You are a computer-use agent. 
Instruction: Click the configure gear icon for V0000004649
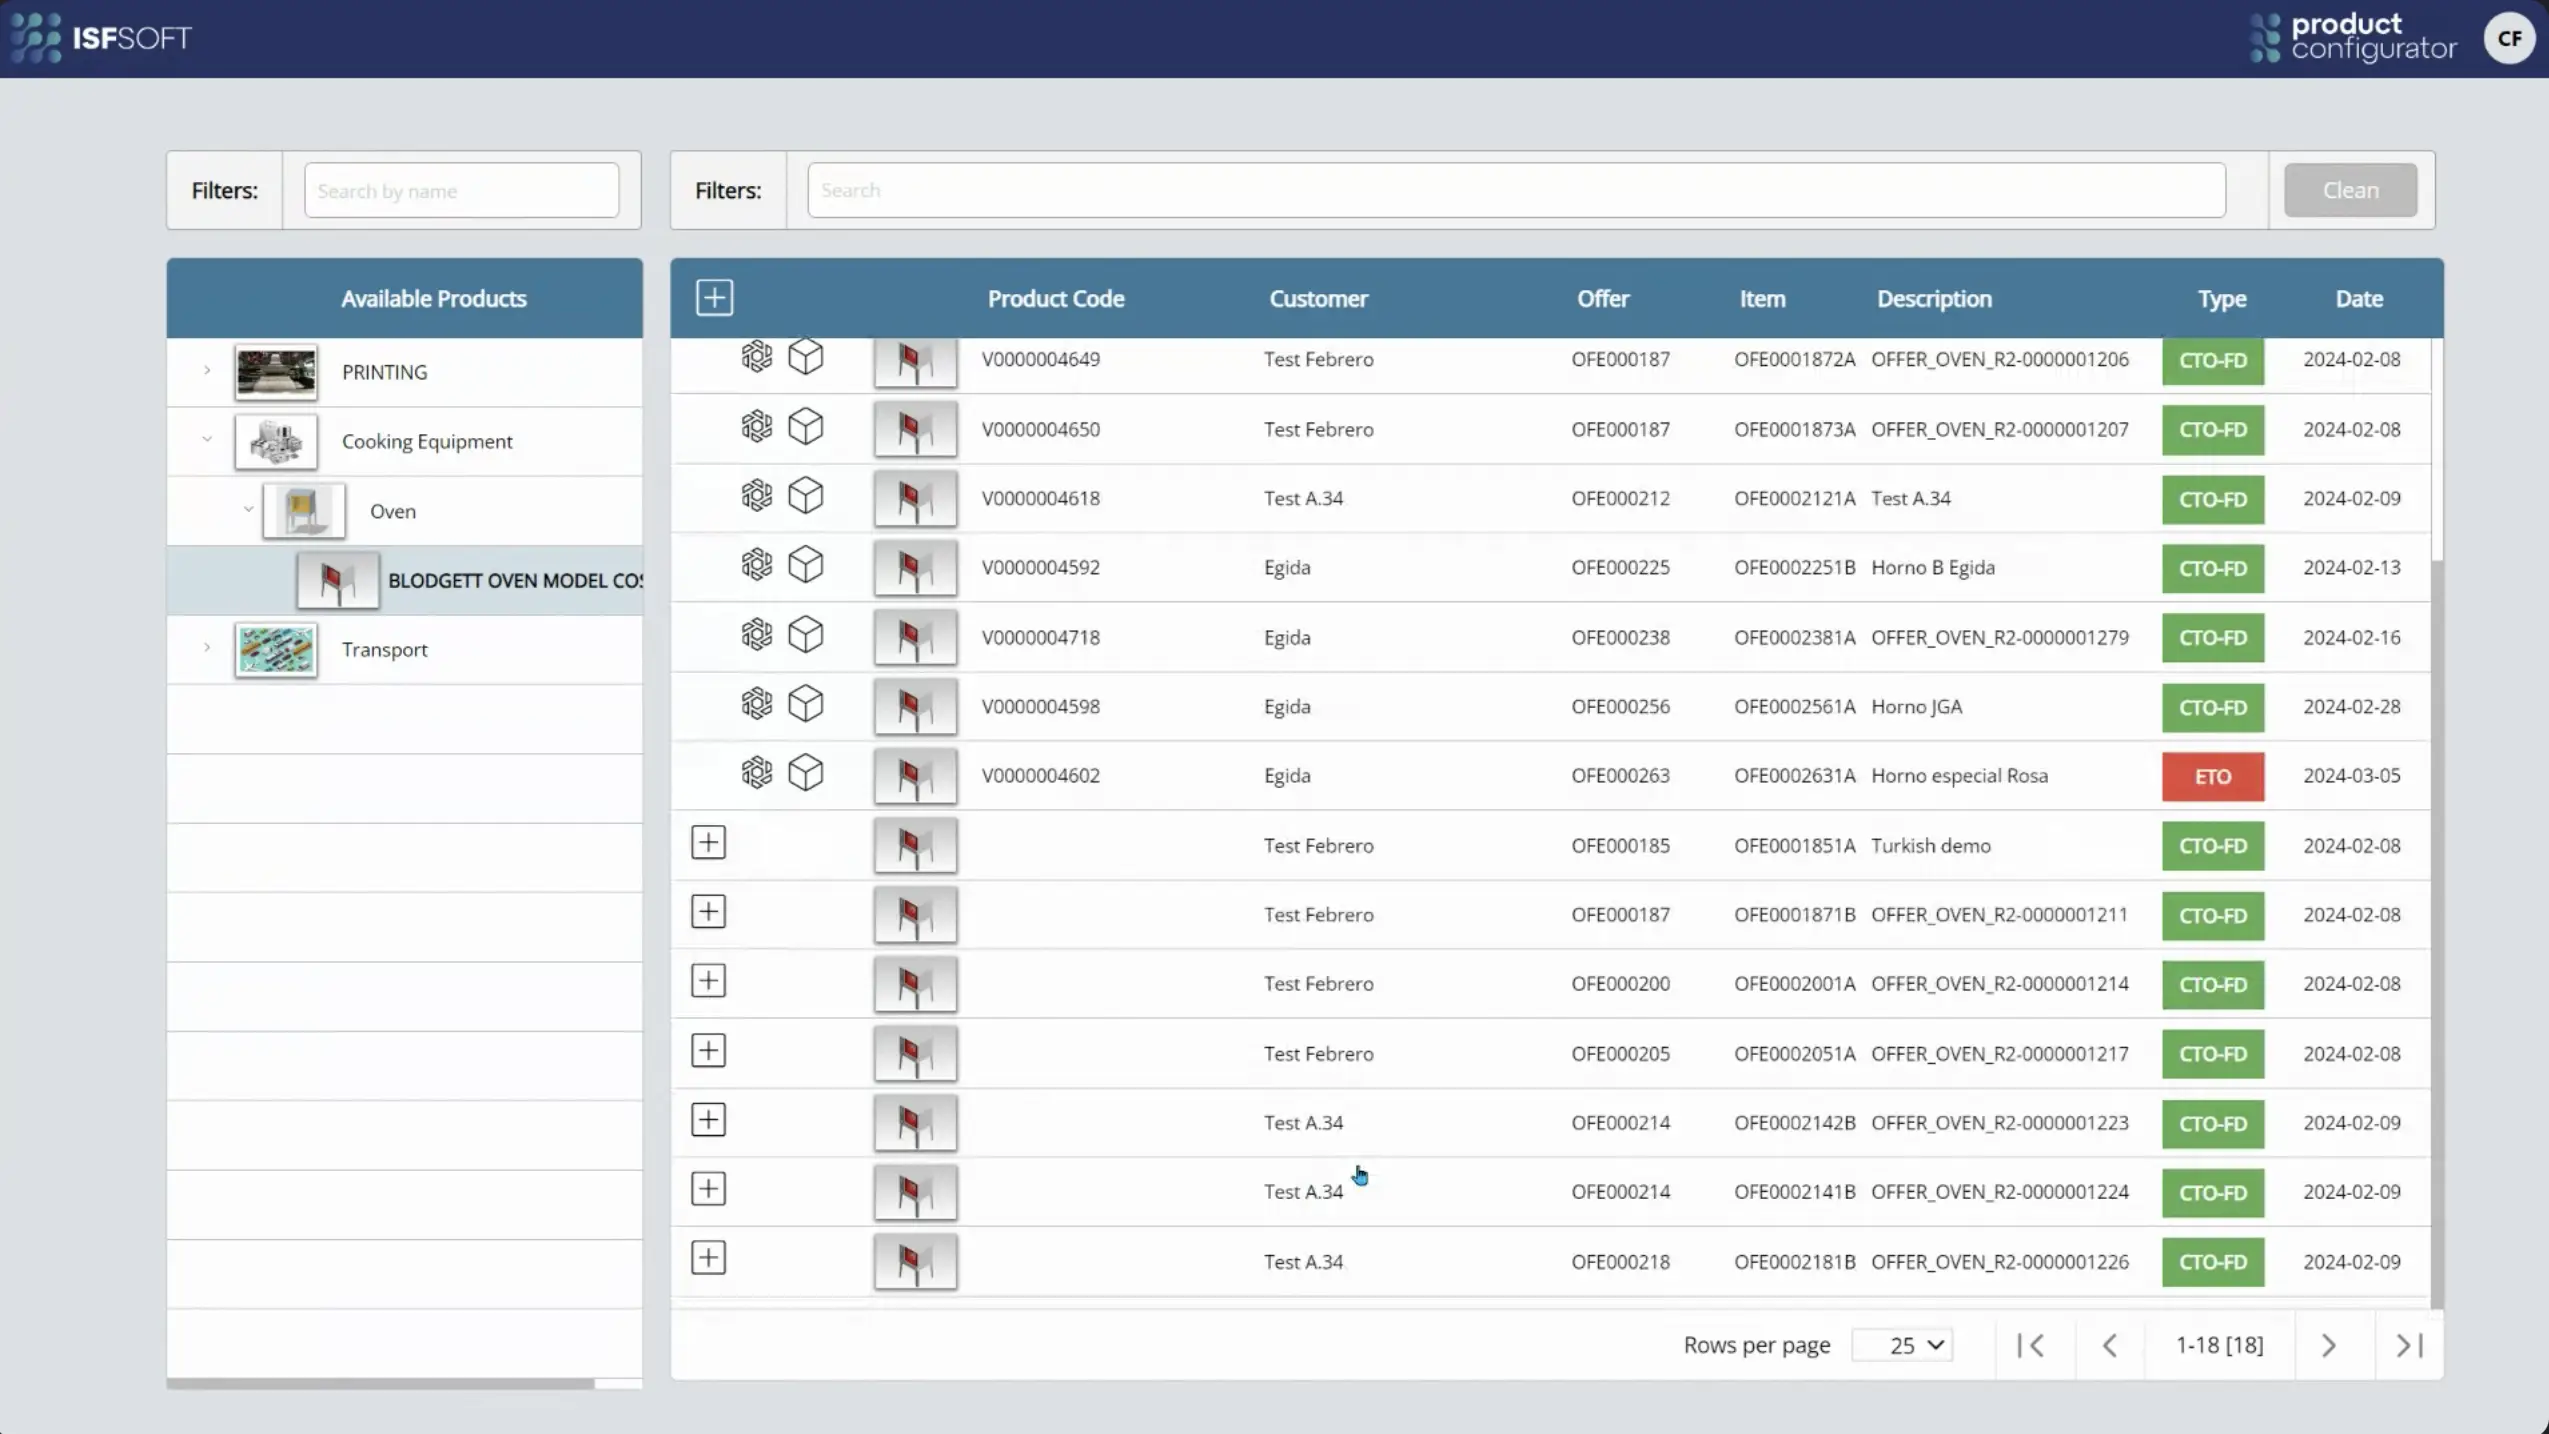[756, 357]
